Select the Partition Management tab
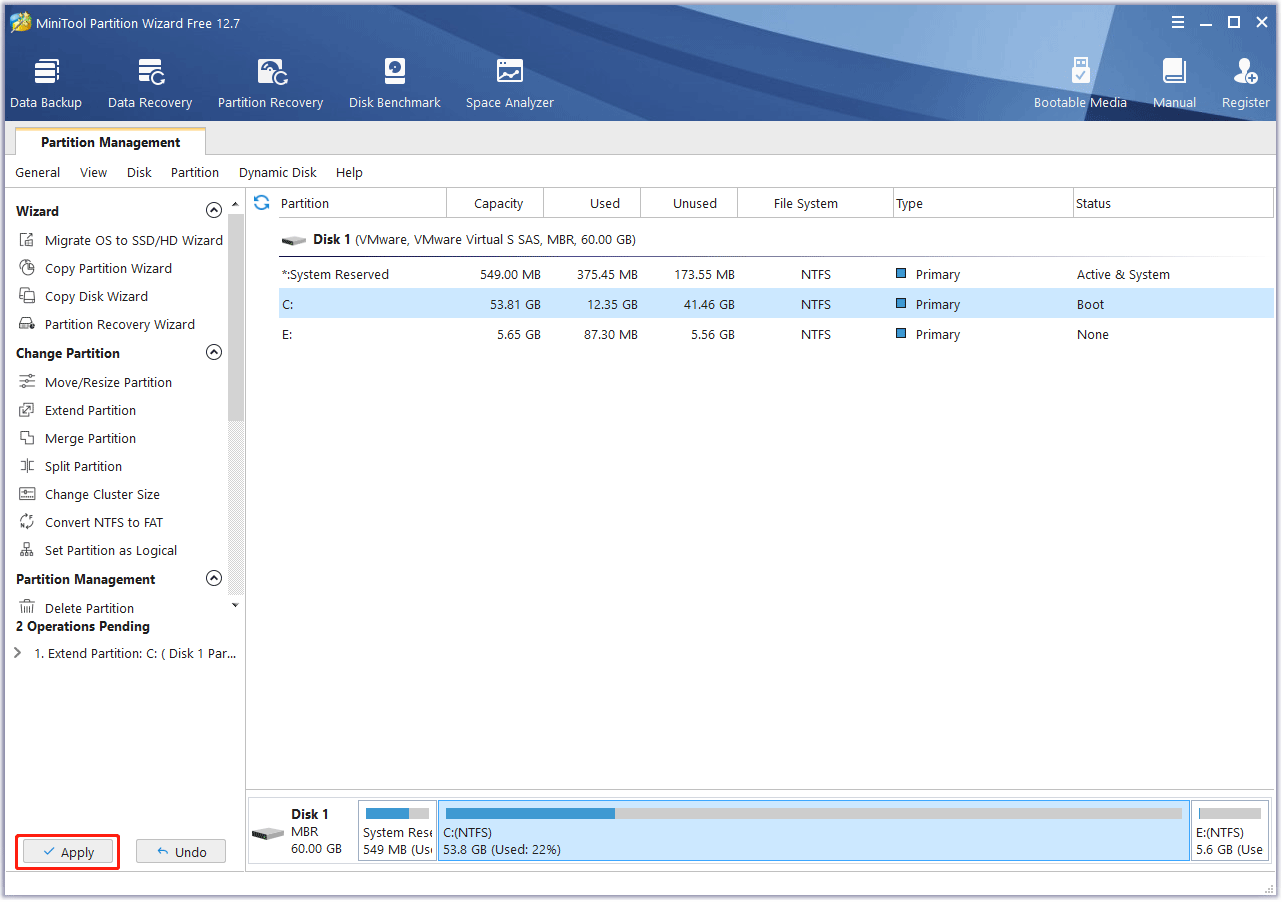1282x902 pixels. click(111, 142)
